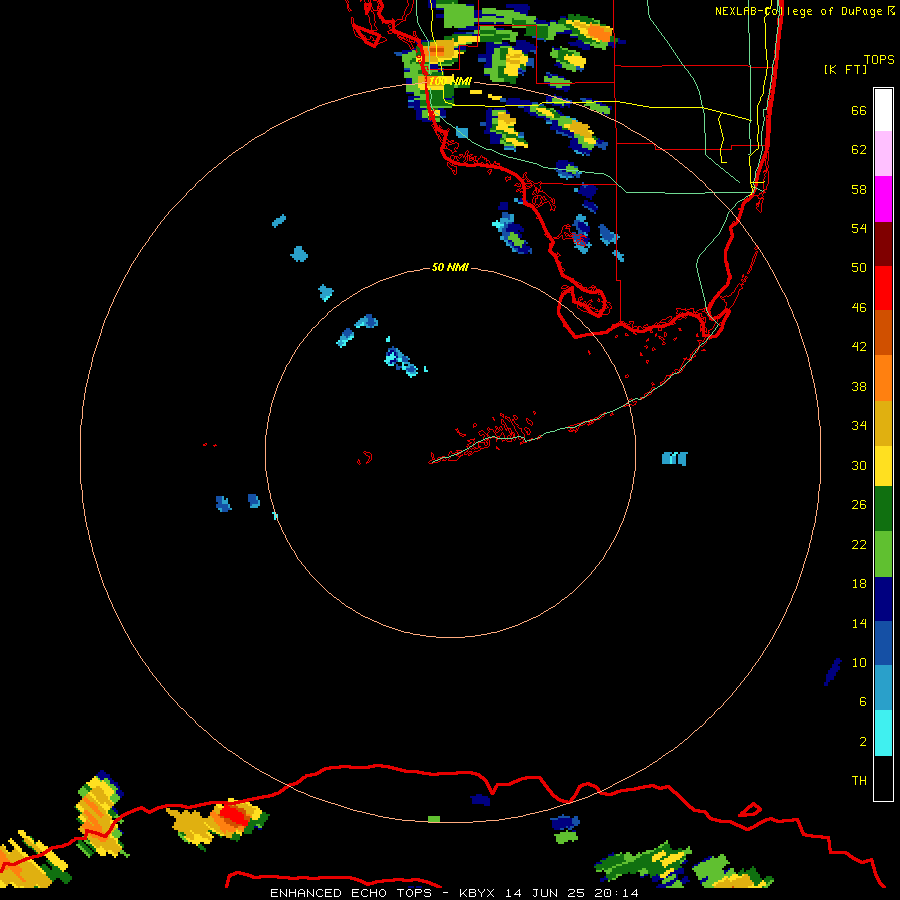
Task: Click the "18" legend value
Action: click(x=859, y=584)
